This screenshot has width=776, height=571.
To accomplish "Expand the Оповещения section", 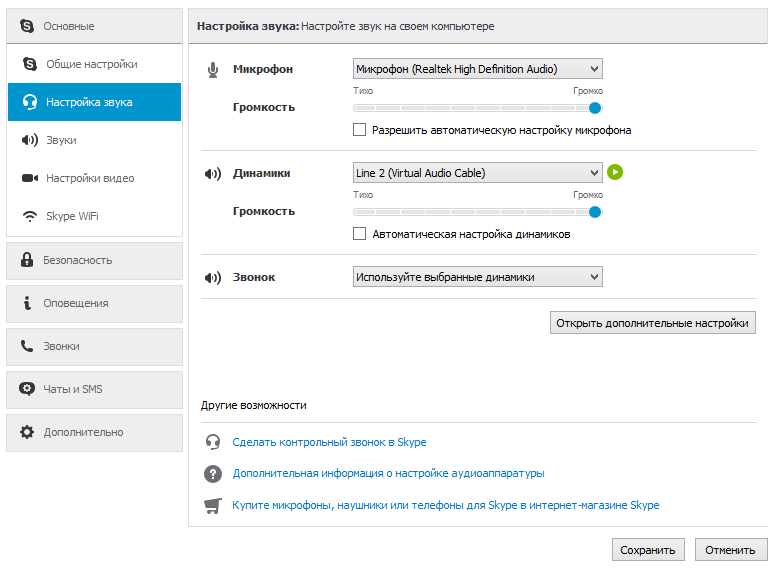I will point(95,303).
